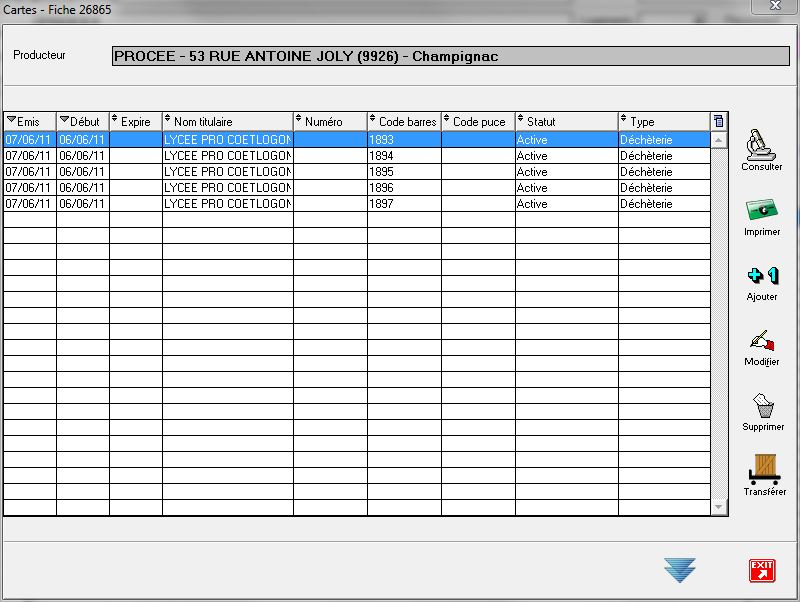The width and height of the screenshot is (800, 602).
Task: Click the Supprimer trash bin icon
Action: click(x=763, y=406)
